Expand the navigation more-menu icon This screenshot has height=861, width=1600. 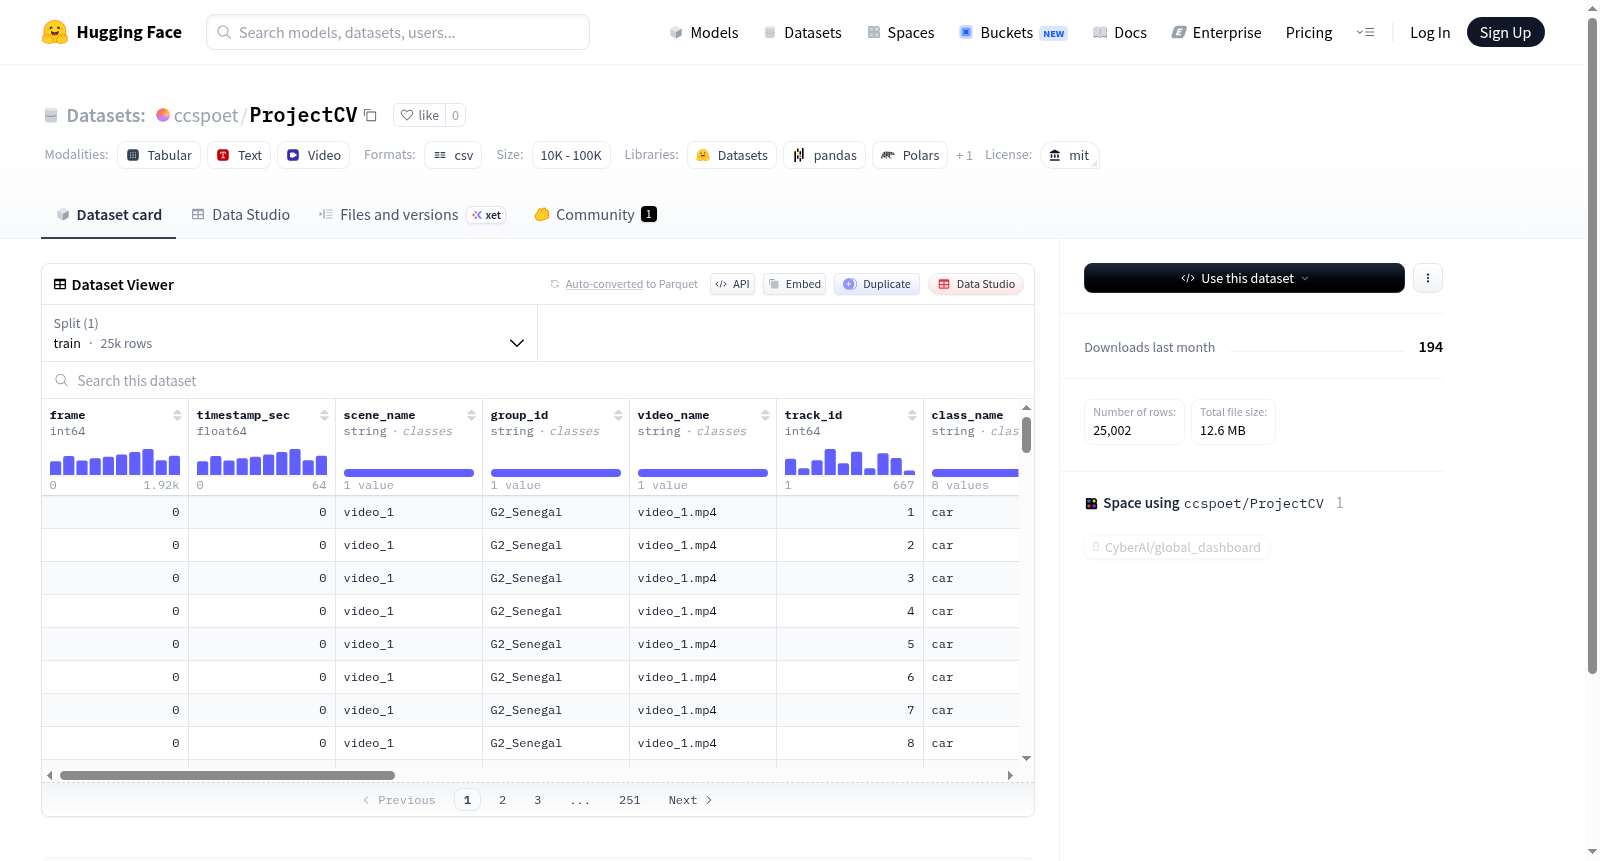point(1365,33)
